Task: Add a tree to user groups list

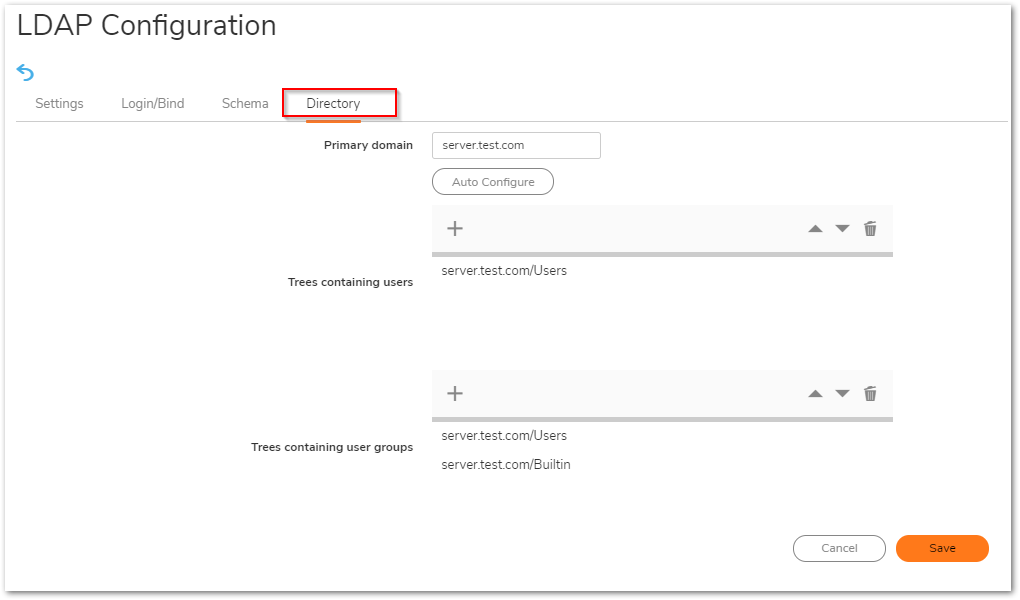Action: coord(455,393)
